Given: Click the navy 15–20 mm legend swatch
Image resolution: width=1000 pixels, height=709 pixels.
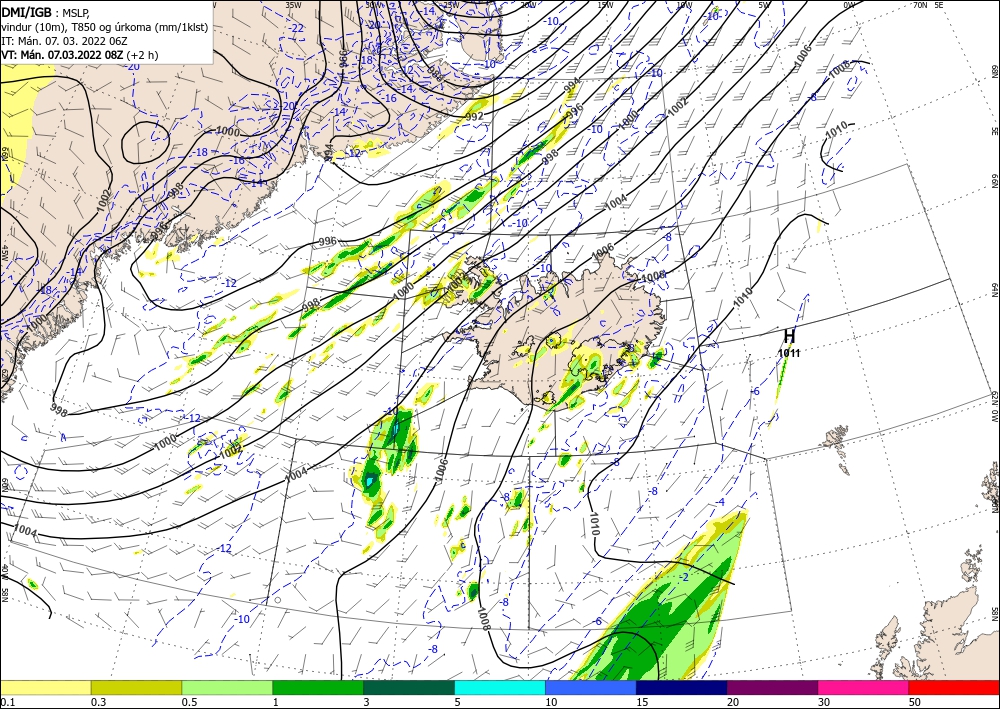Looking at the screenshot, I should point(682,687).
